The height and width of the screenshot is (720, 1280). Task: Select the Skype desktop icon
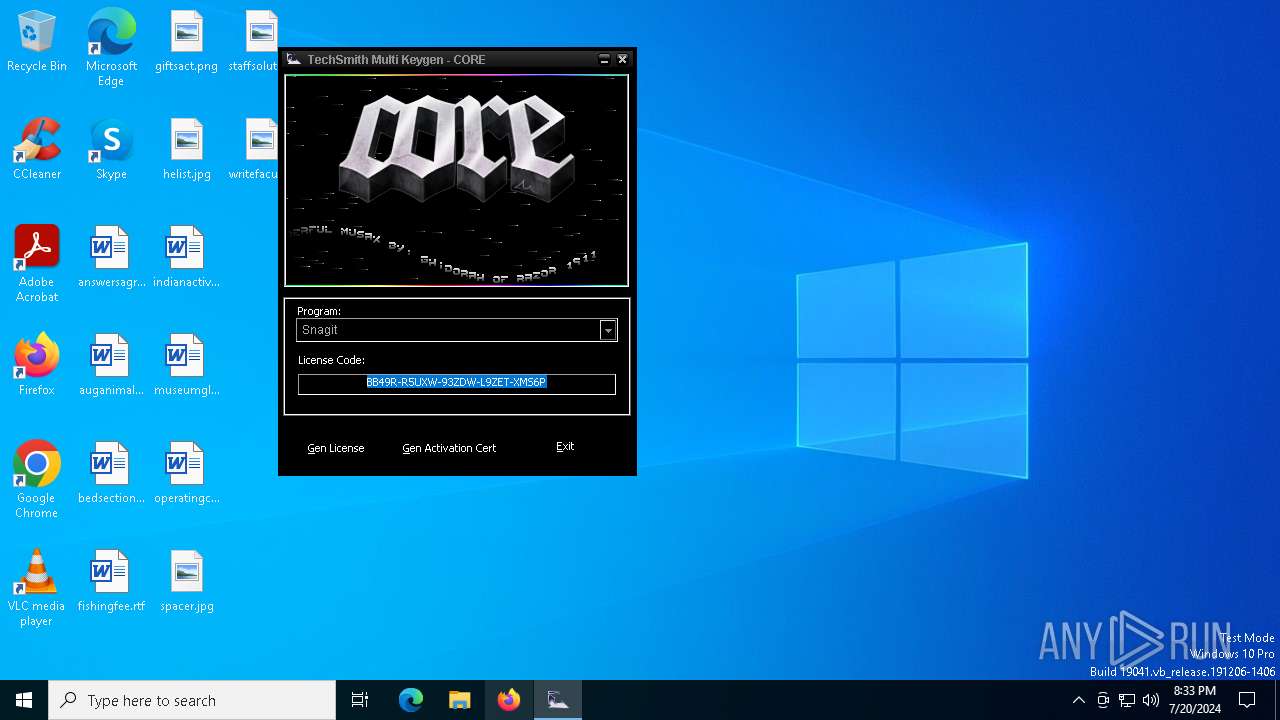click(x=111, y=150)
